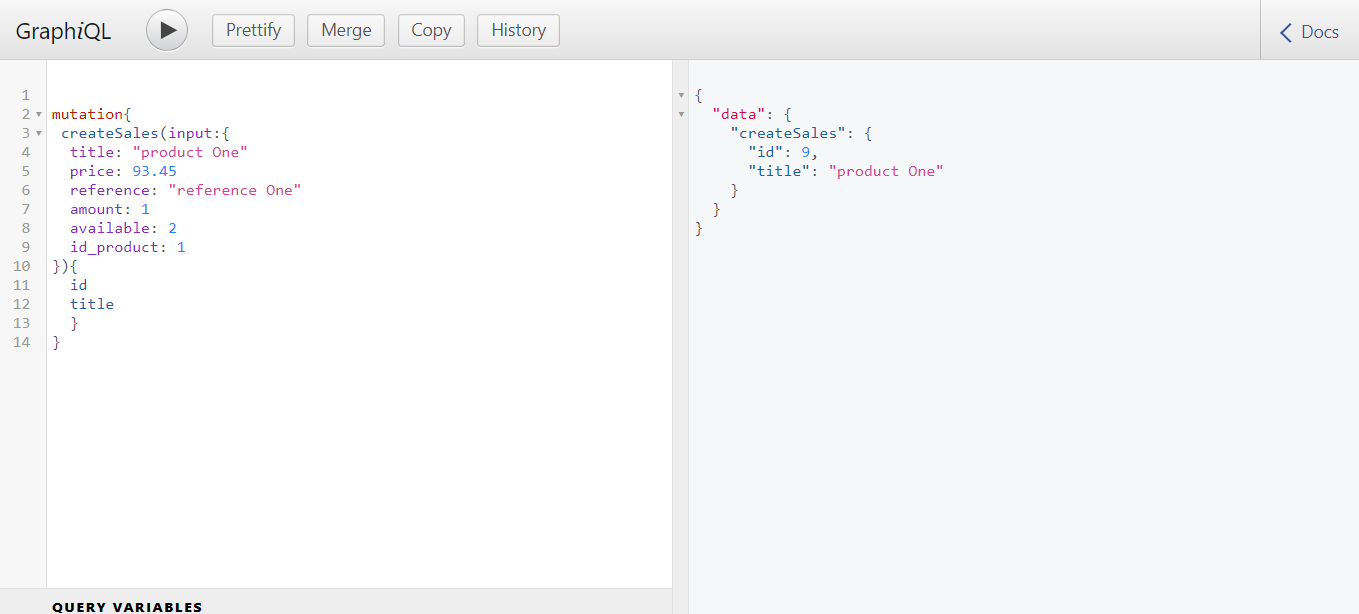Prettify the current query
The width and height of the screenshot is (1359, 614).
[x=253, y=30]
